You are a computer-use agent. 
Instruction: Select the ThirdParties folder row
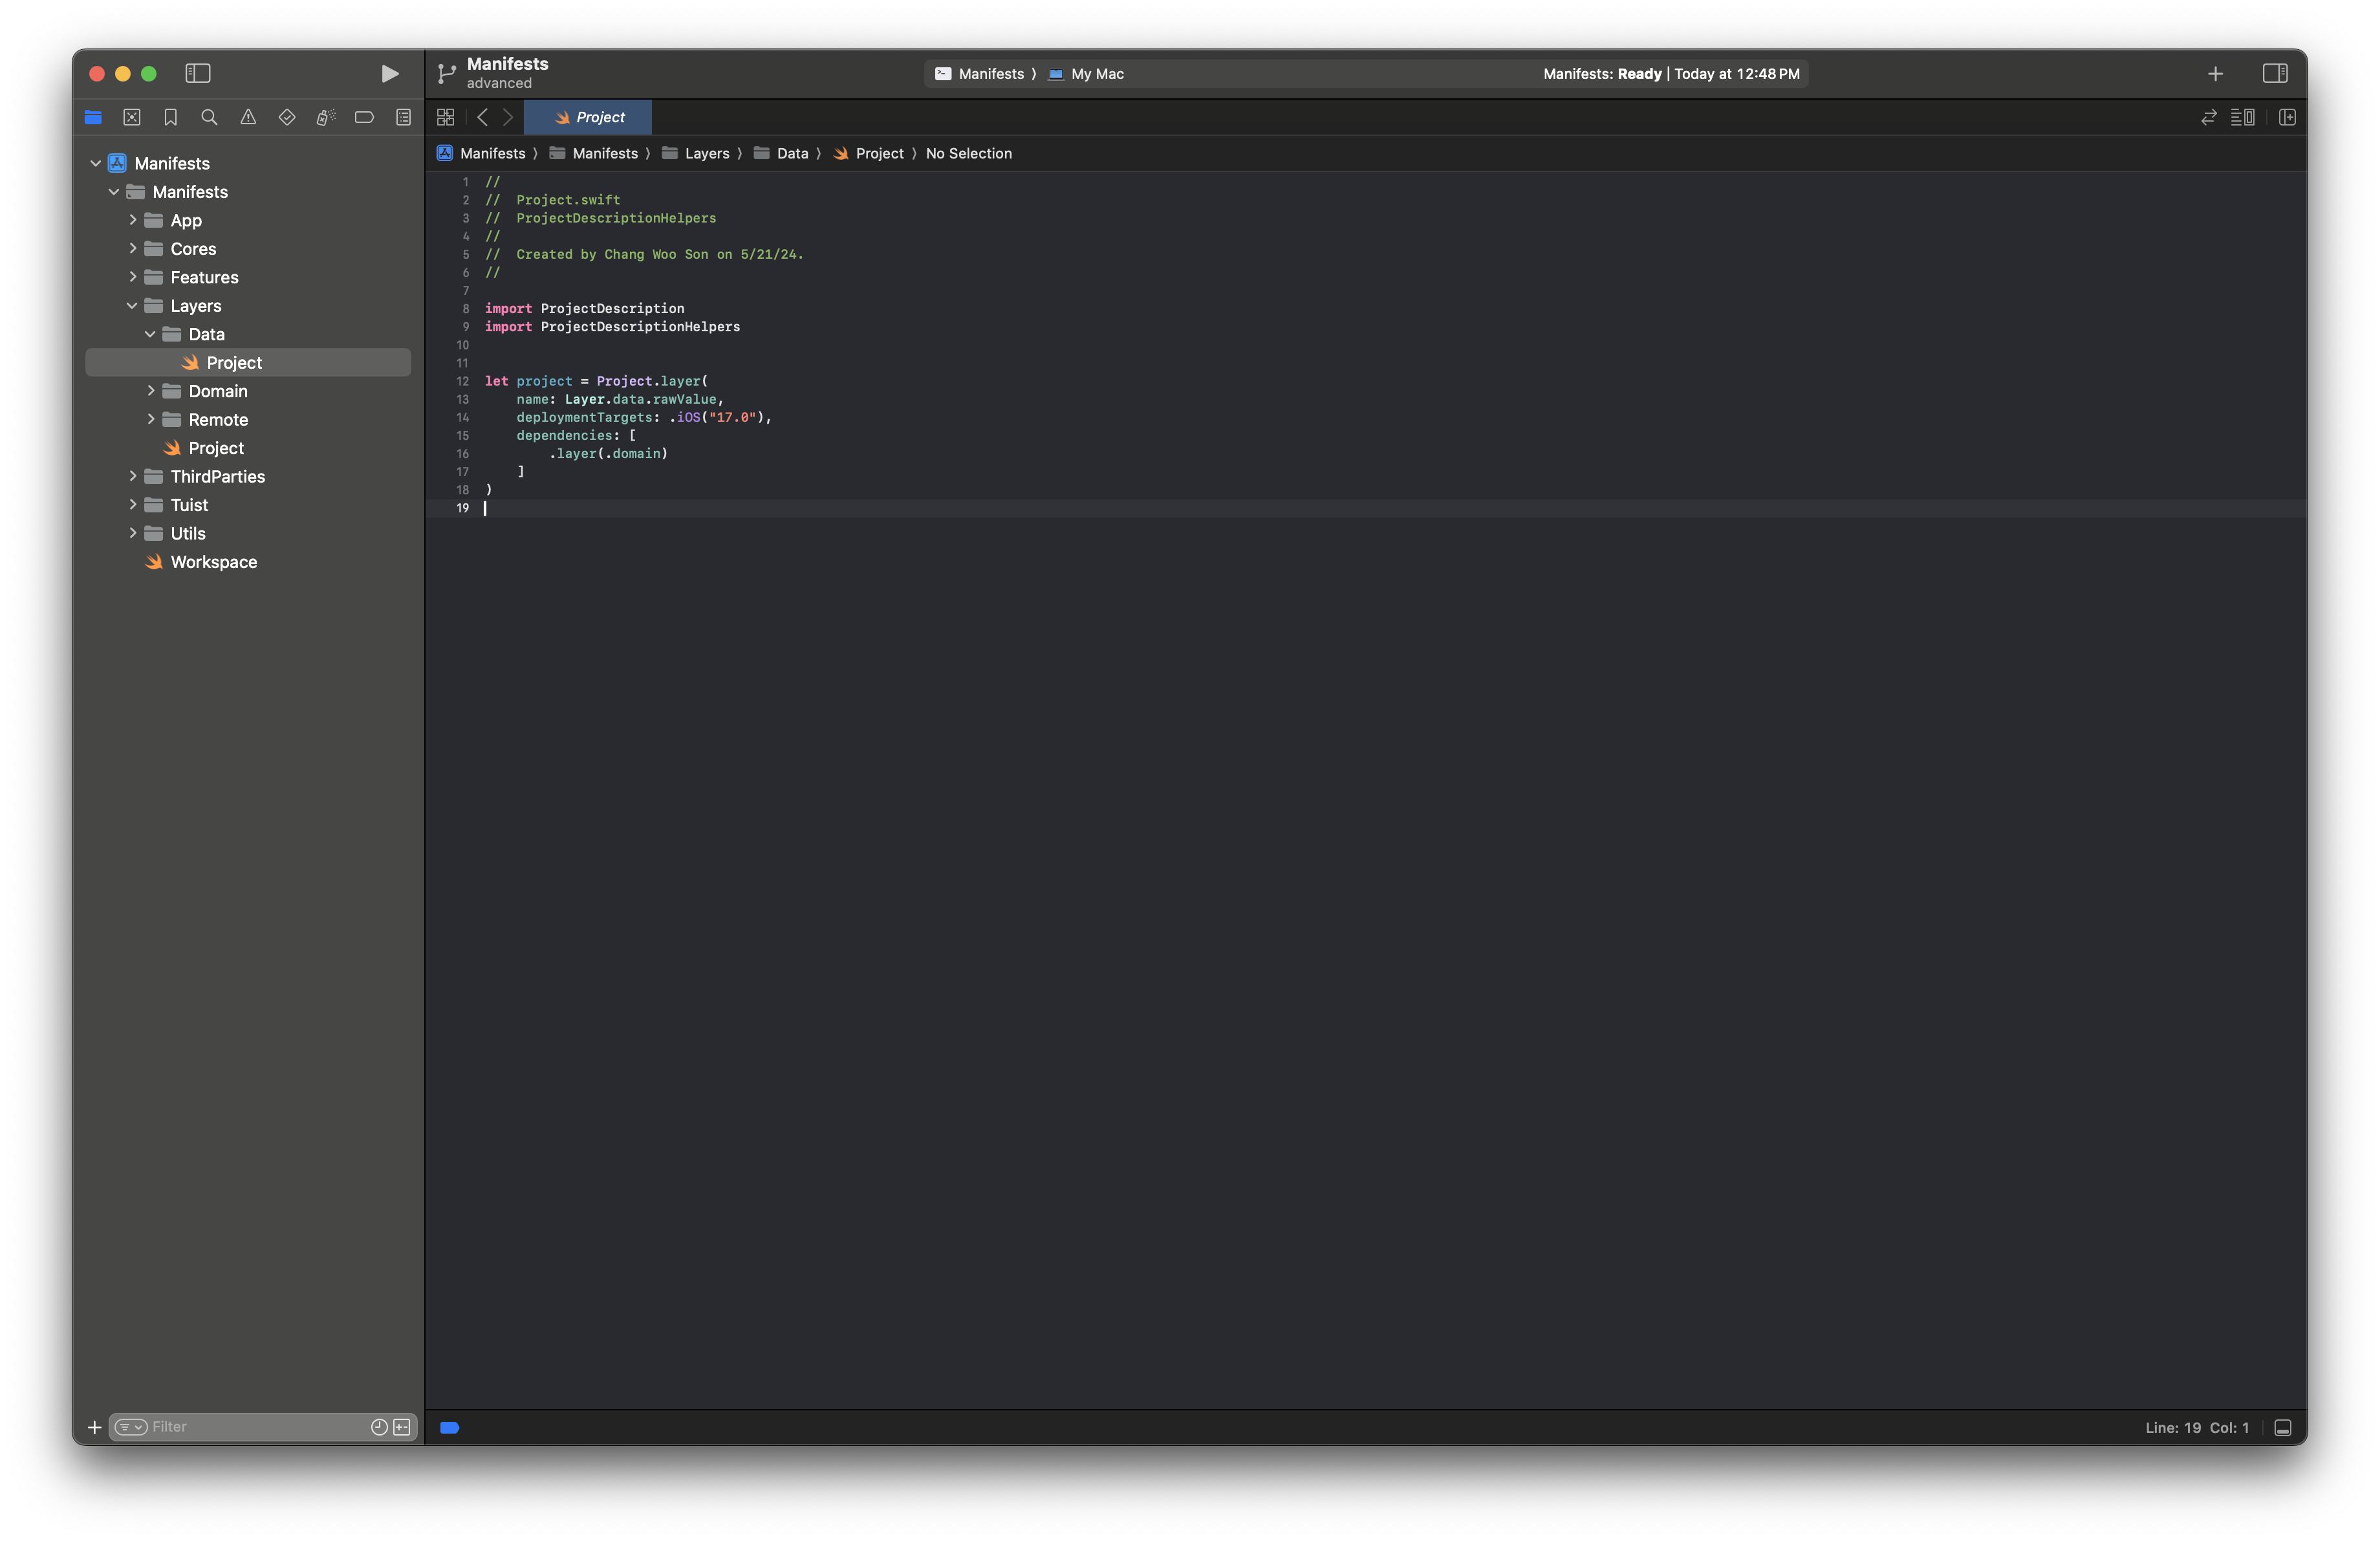click(x=248, y=476)
